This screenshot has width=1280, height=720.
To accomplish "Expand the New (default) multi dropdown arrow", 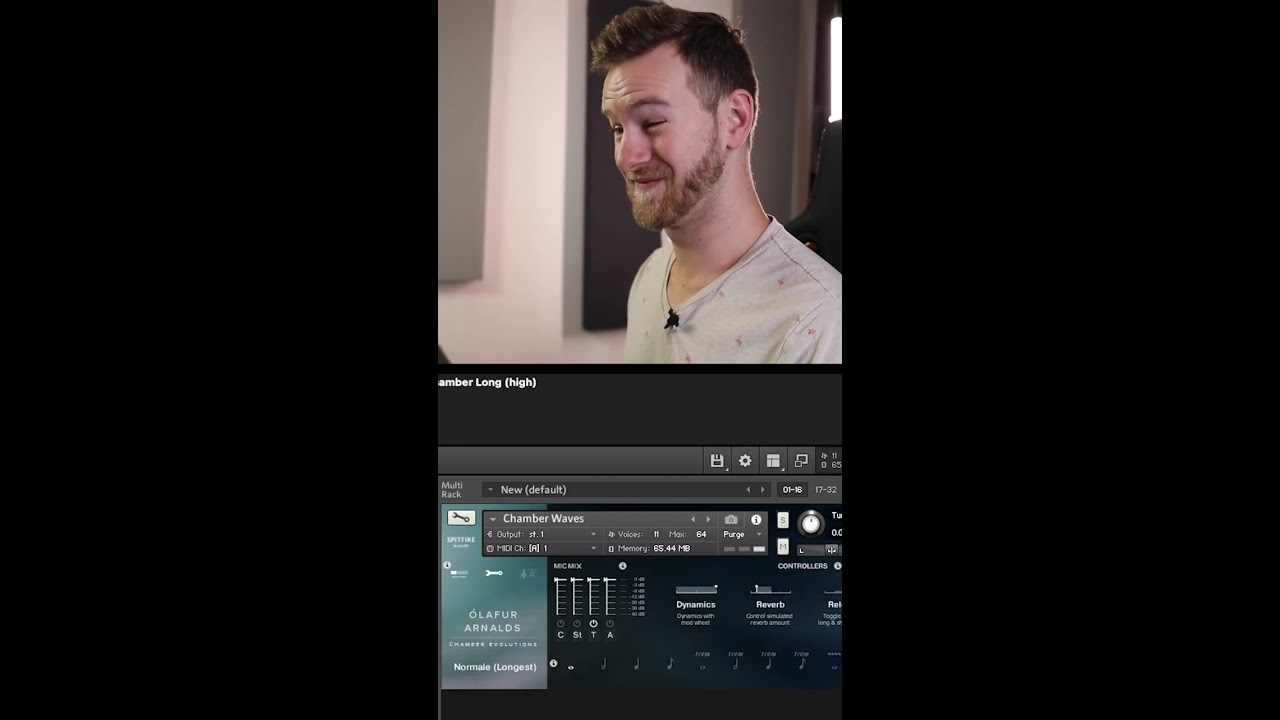I will 490,490.
